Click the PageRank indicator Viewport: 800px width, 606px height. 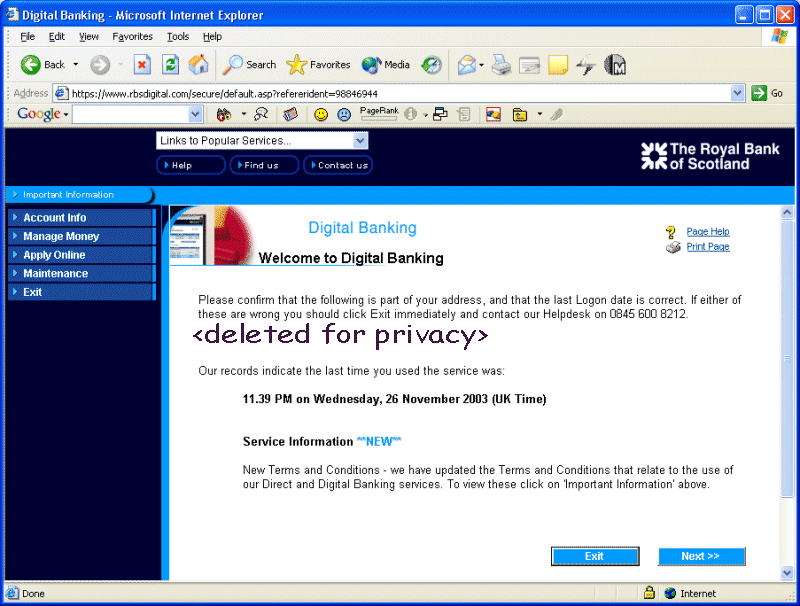(x=379, y=113)
